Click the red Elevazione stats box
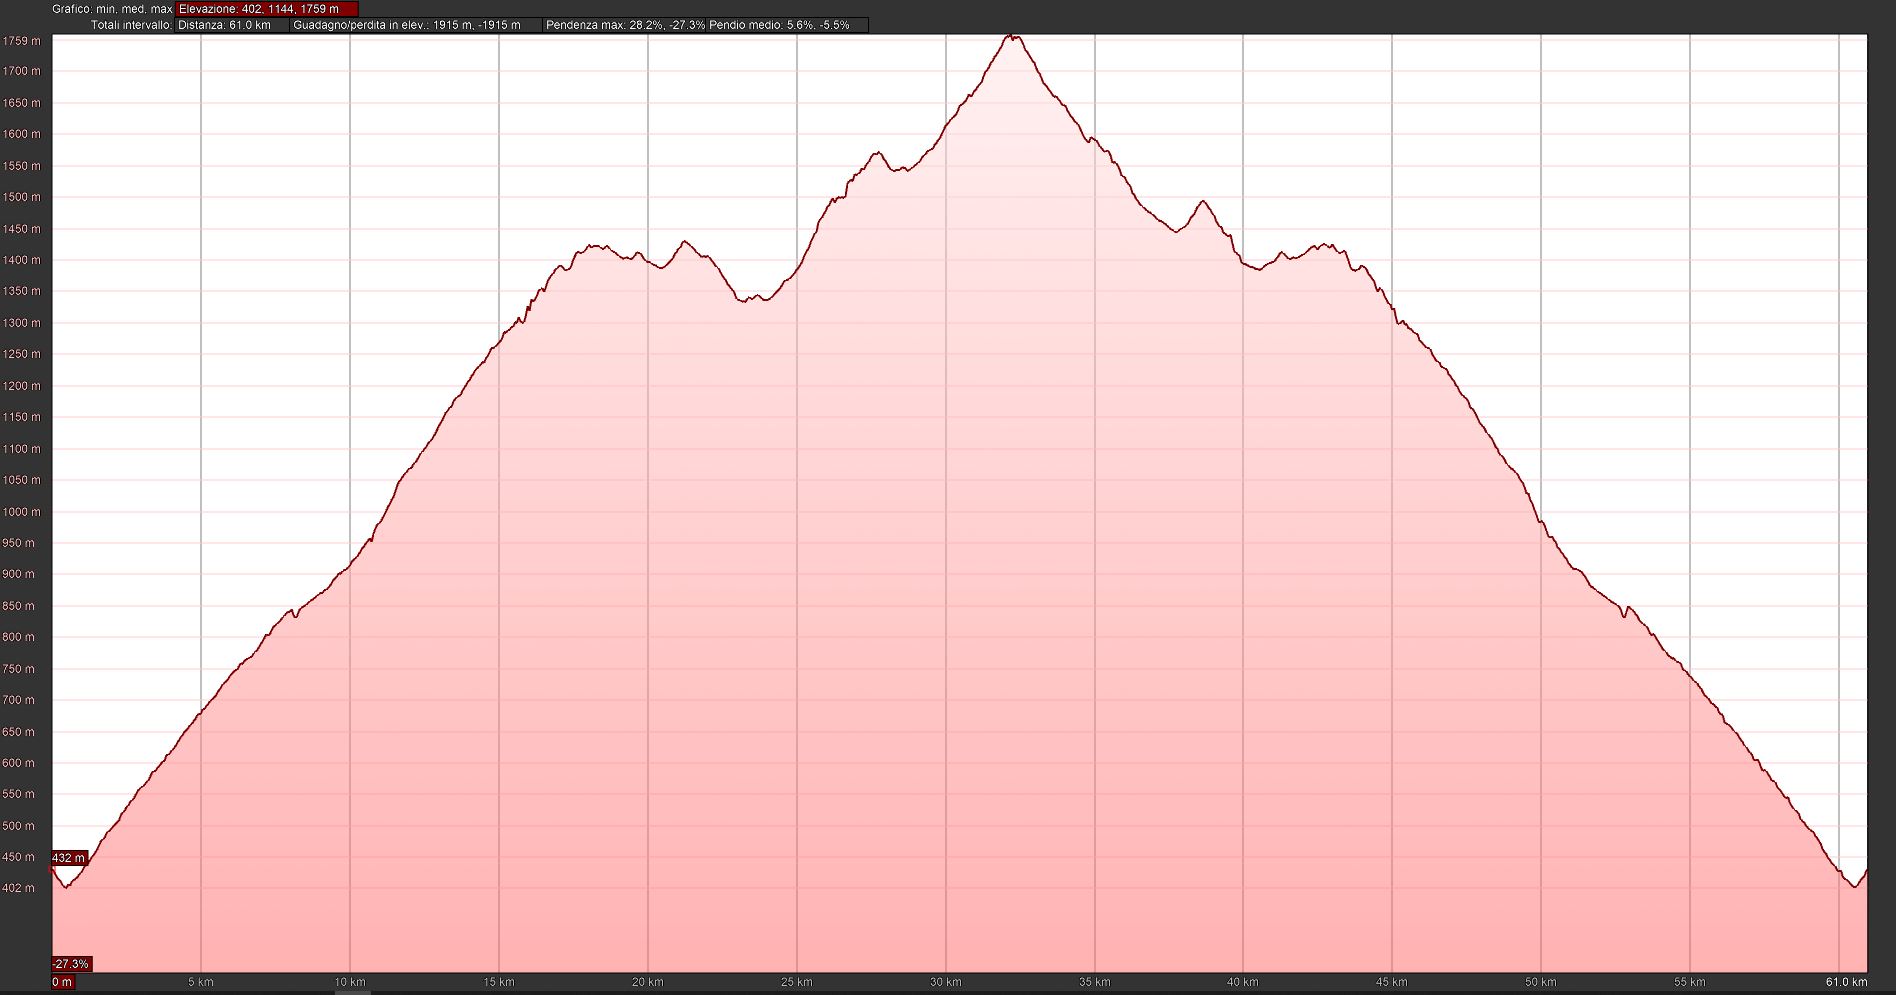The width and height of the screenshot is (1896, 995). tap(266, 9)
